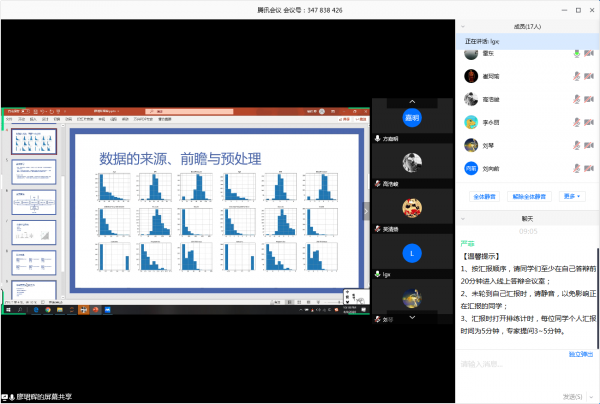This screenshot has width=600, height=404.
Task: Click slide sorter view icon in status bar
Action: click(299, 302)
